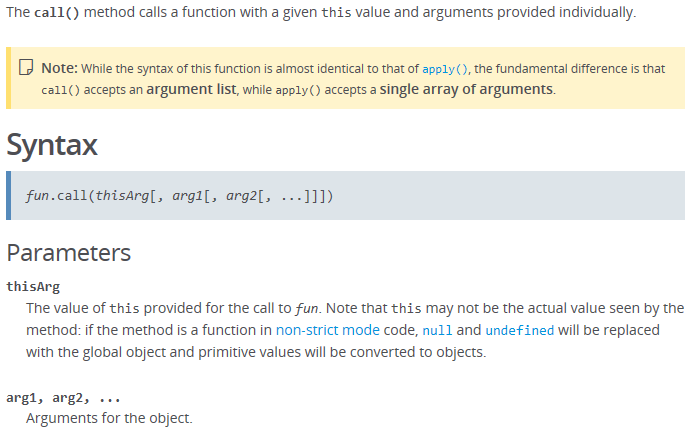697x429 pixels.
Task: Click the "Arguments for the object." description
Action: point(109,418)
